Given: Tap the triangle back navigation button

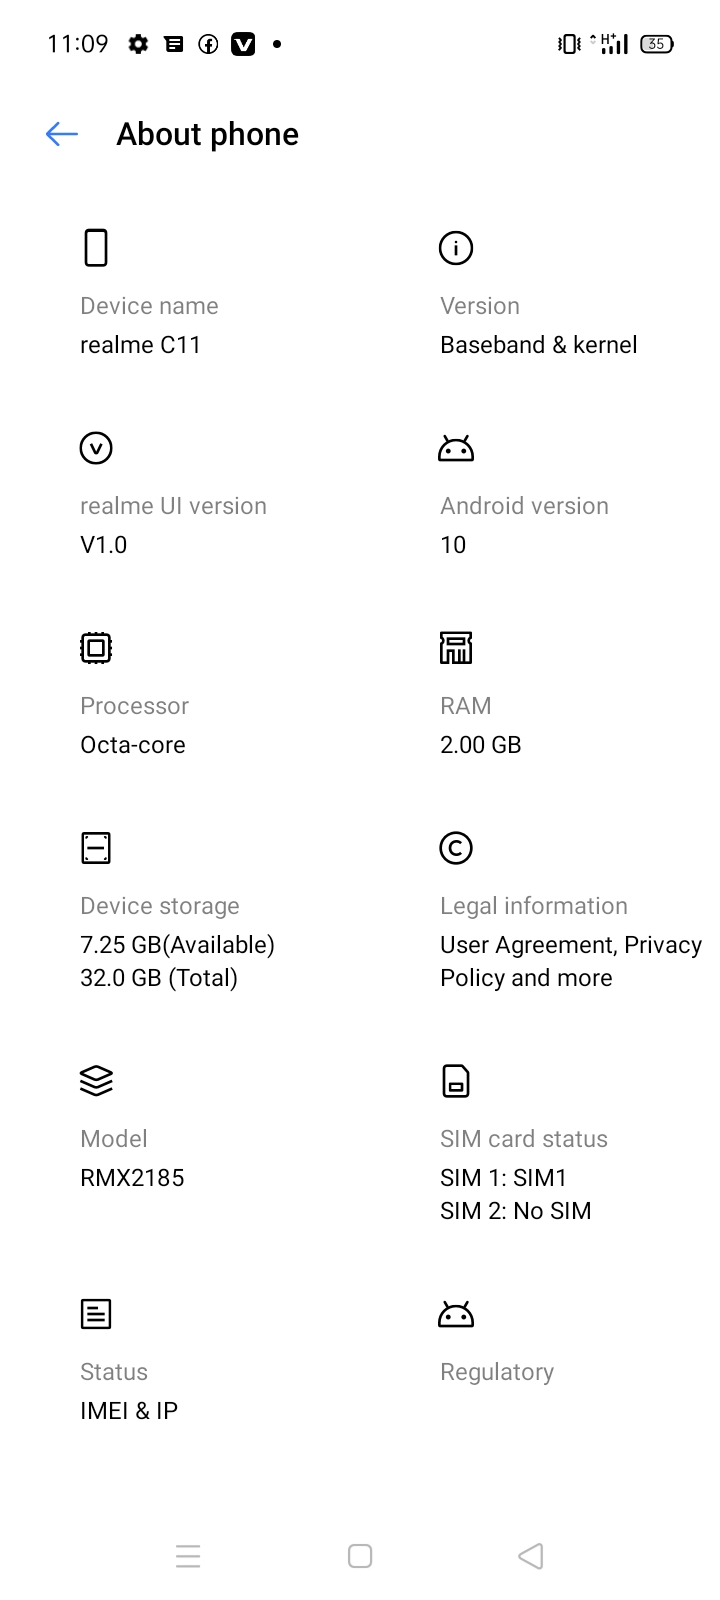Looking at the screenshot, I should (x=531, y=1556).
